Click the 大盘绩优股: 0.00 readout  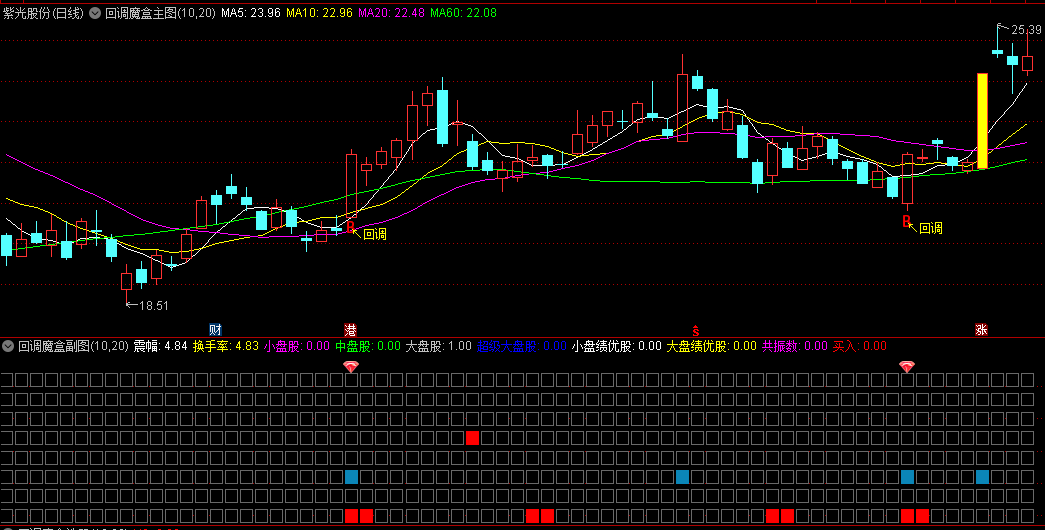click(x=712, y=346)
